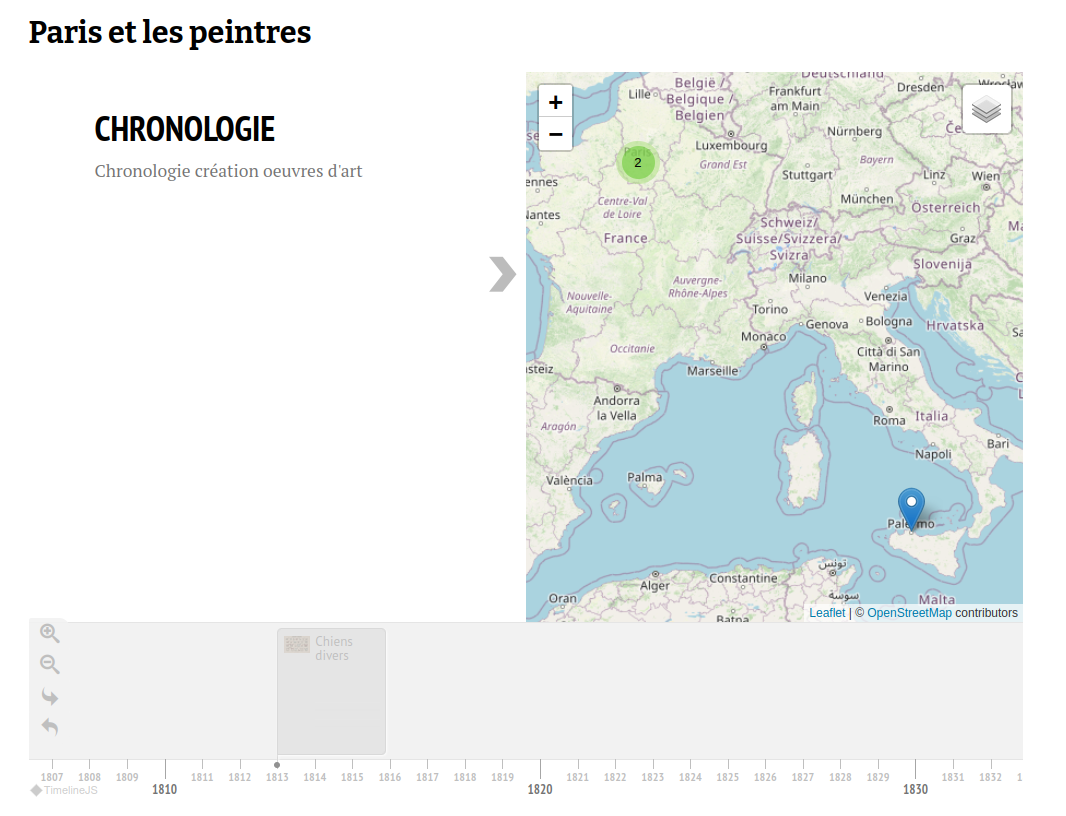Click the Monaco label on map
1066x816 pixels.
(x=763, y=337)
